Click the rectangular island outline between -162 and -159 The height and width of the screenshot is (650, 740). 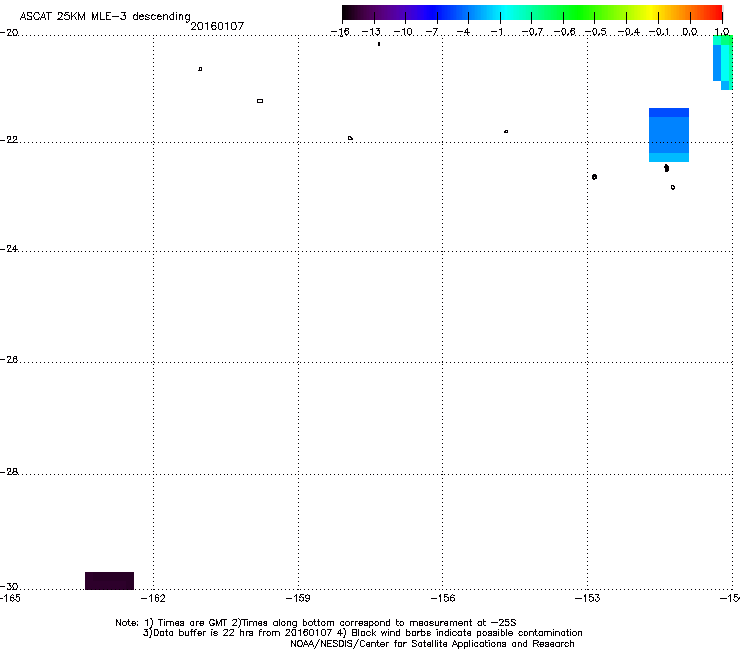[x=260, y=101]
